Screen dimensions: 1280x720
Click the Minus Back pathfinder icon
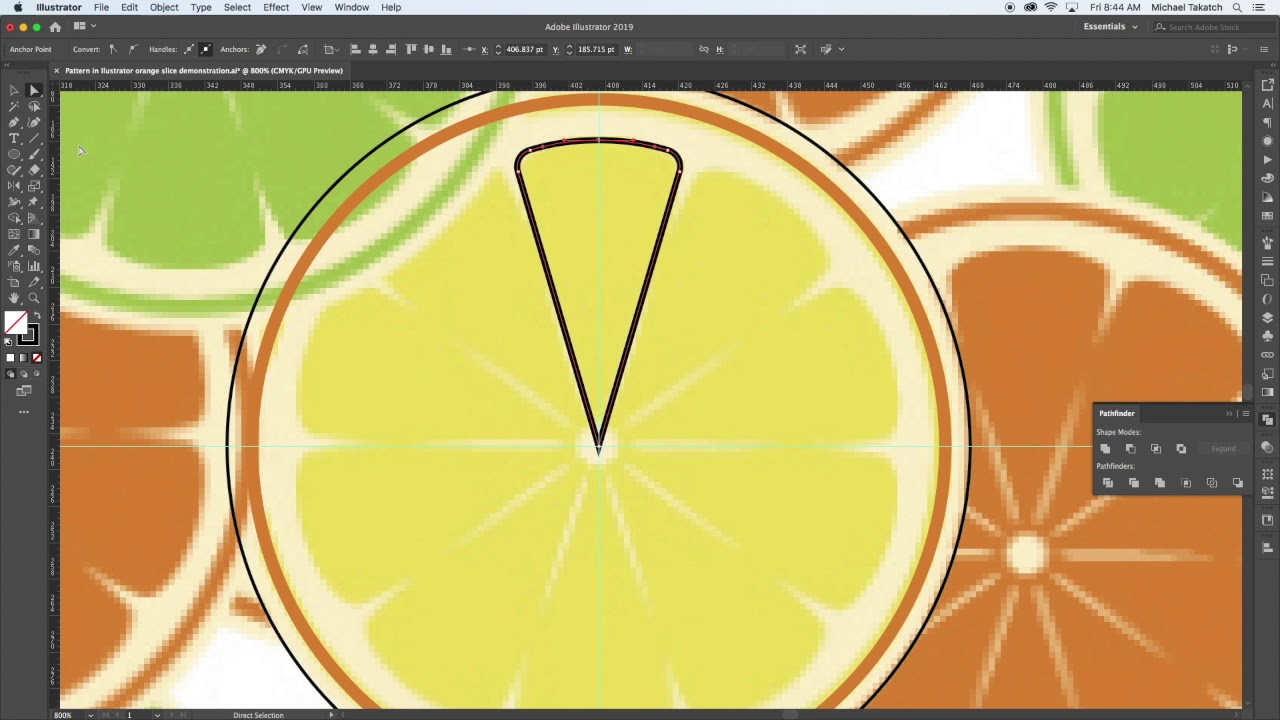[x=1237, y=483]
